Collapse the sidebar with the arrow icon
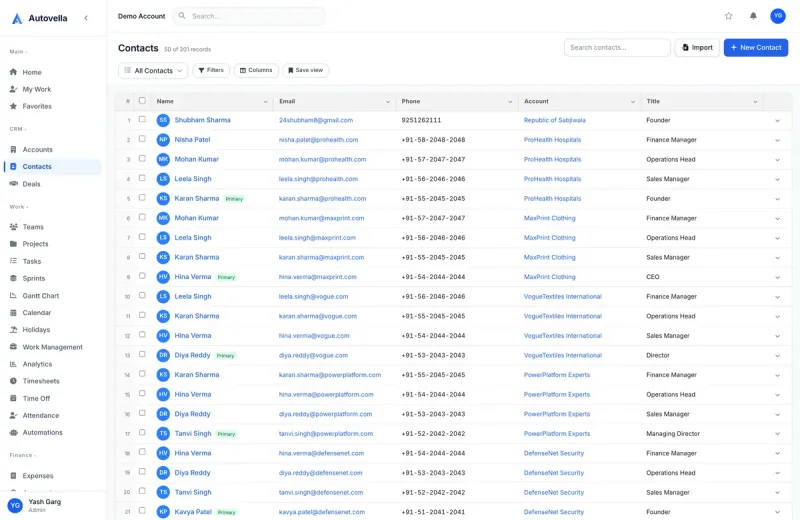 (86, 18)
